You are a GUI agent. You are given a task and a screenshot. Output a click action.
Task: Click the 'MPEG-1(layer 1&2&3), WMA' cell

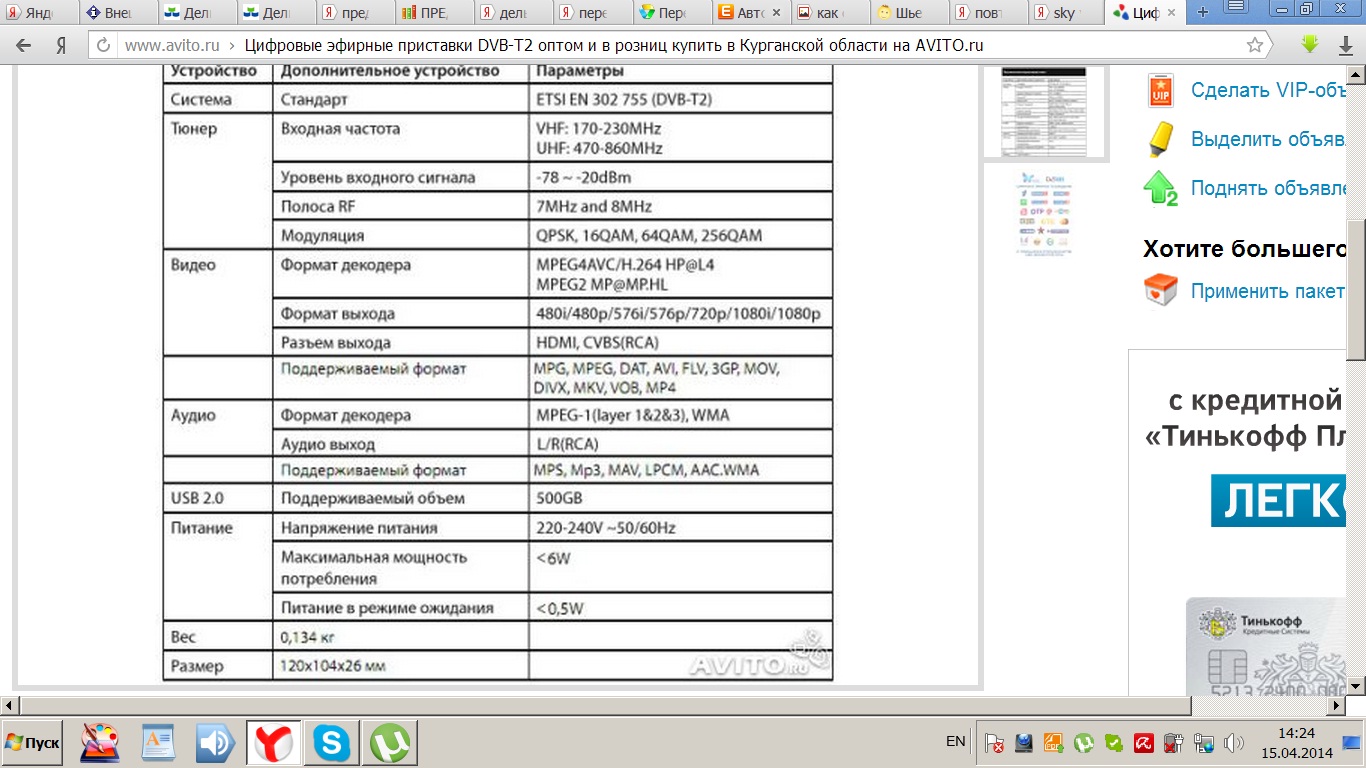680,415
